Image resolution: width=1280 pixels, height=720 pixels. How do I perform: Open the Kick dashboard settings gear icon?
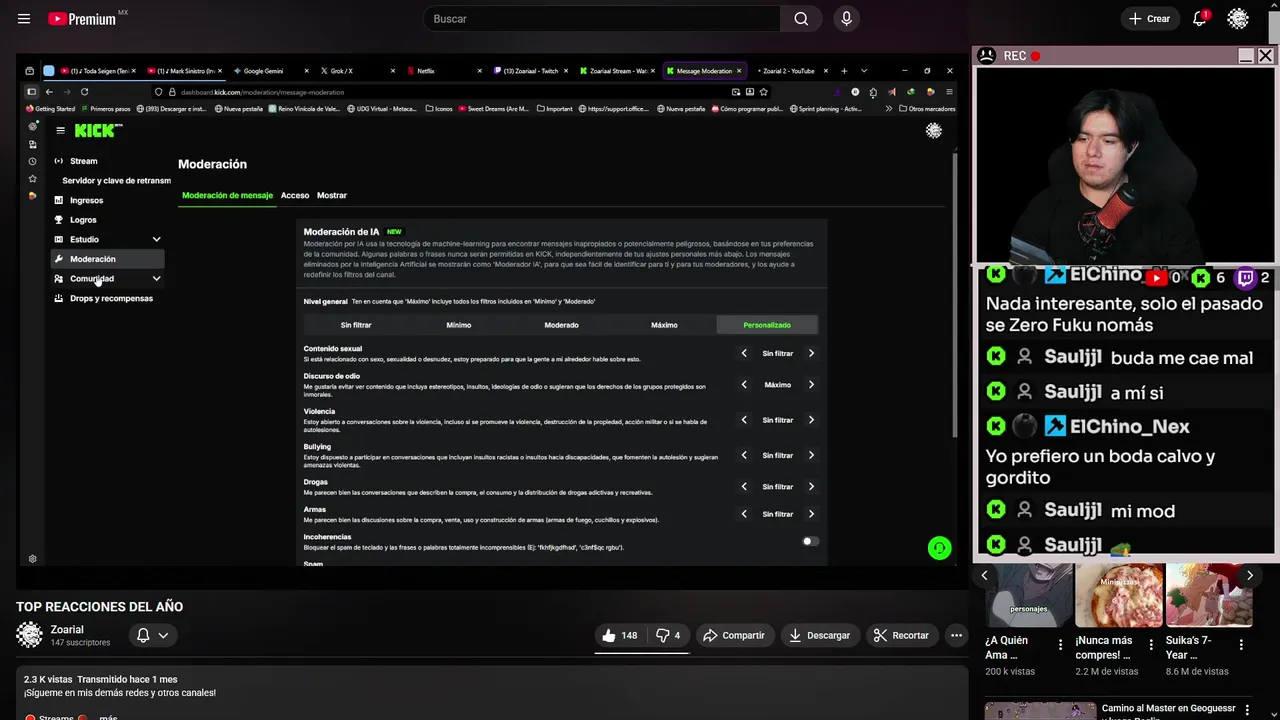(x=32, y=559)
